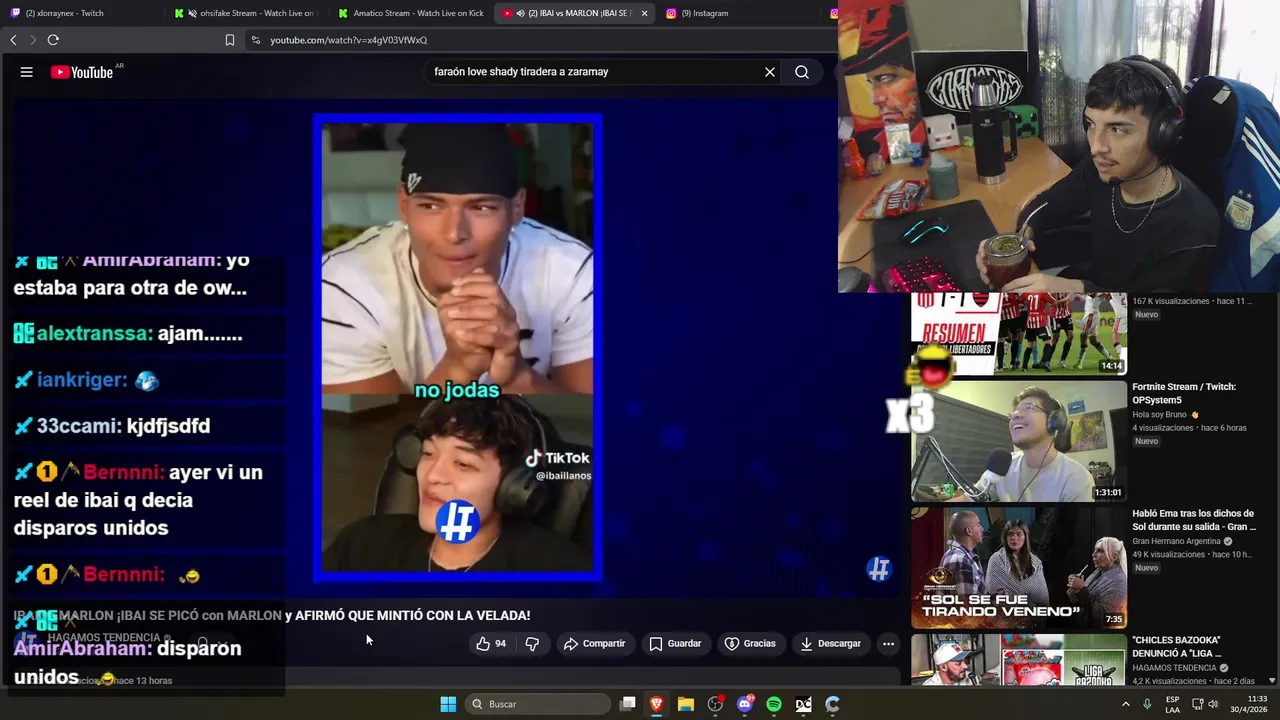Open the Chicles Bazooka video thumbnail
This screenshot has height=720, width=1280.
1018,660
